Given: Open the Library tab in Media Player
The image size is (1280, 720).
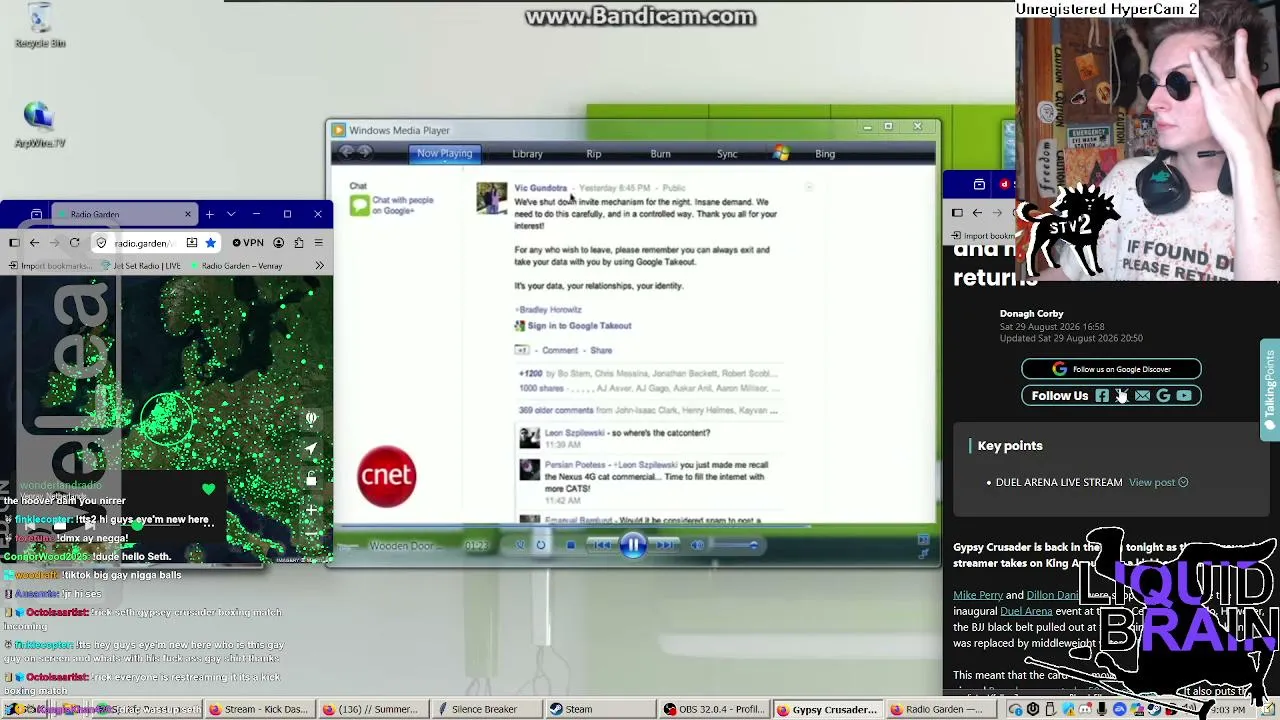Looking at the screenshot, I should coord(527,154).
